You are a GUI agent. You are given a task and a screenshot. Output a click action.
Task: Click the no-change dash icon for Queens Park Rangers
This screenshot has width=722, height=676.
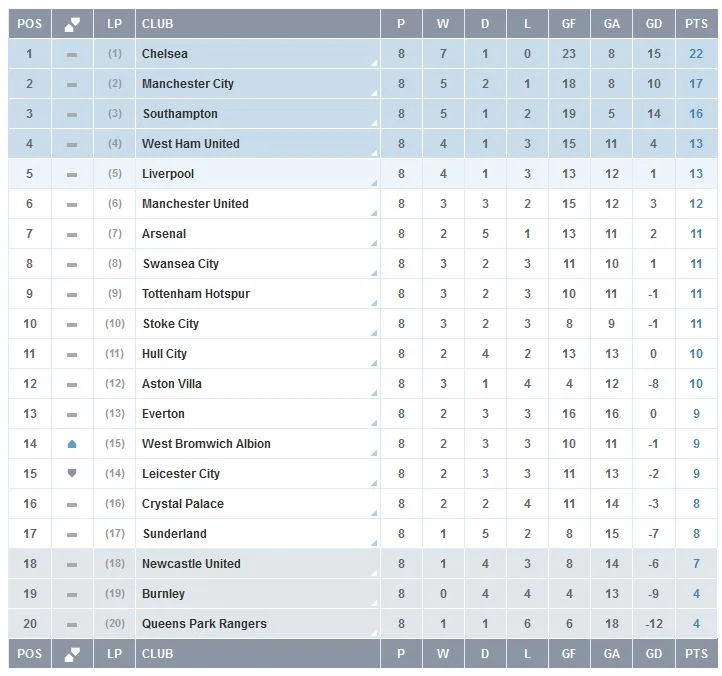point(72,624)
